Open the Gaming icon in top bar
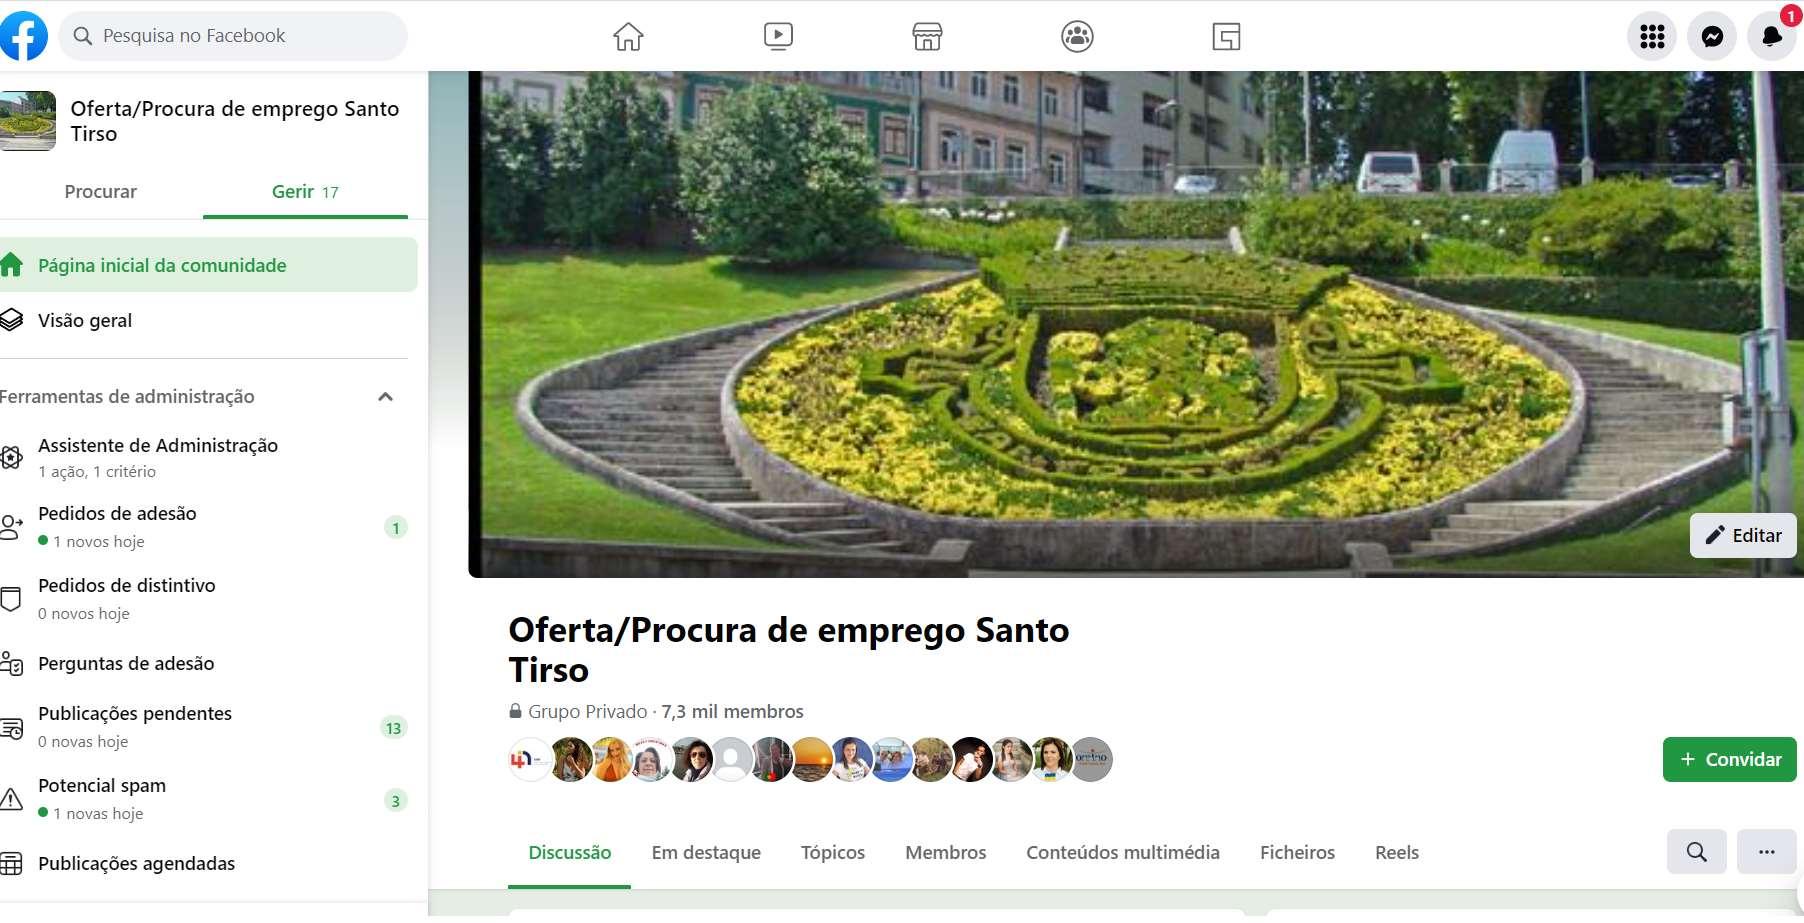 click(x=1226, y=37)
